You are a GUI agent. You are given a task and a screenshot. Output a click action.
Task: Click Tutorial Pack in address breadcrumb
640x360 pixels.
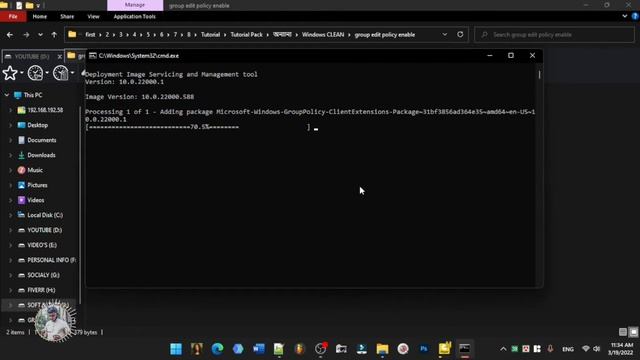247,35
